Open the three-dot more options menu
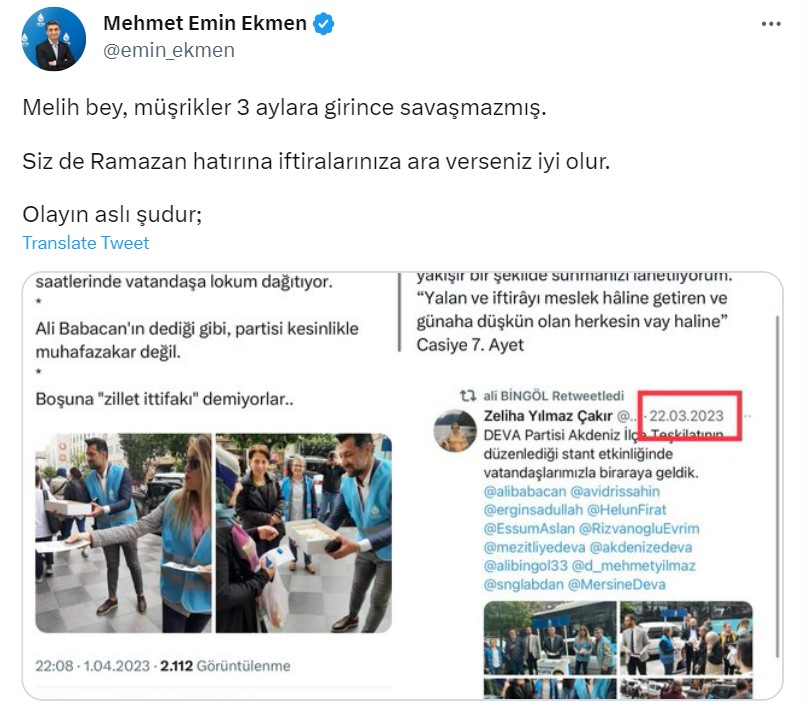 point(771,24)
